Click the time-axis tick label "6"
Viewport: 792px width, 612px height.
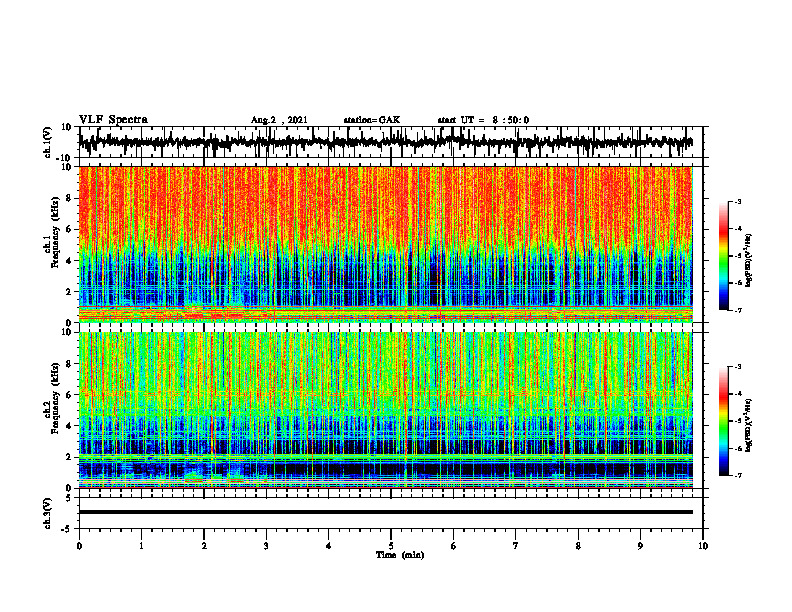pos(454,546)
